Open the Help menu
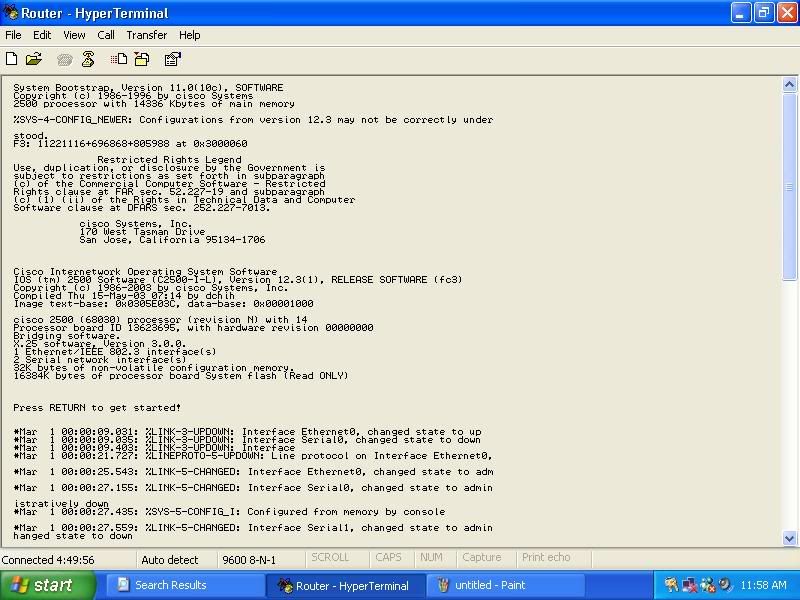The width and height of the screenshot is (800, 600). point(189,35)
